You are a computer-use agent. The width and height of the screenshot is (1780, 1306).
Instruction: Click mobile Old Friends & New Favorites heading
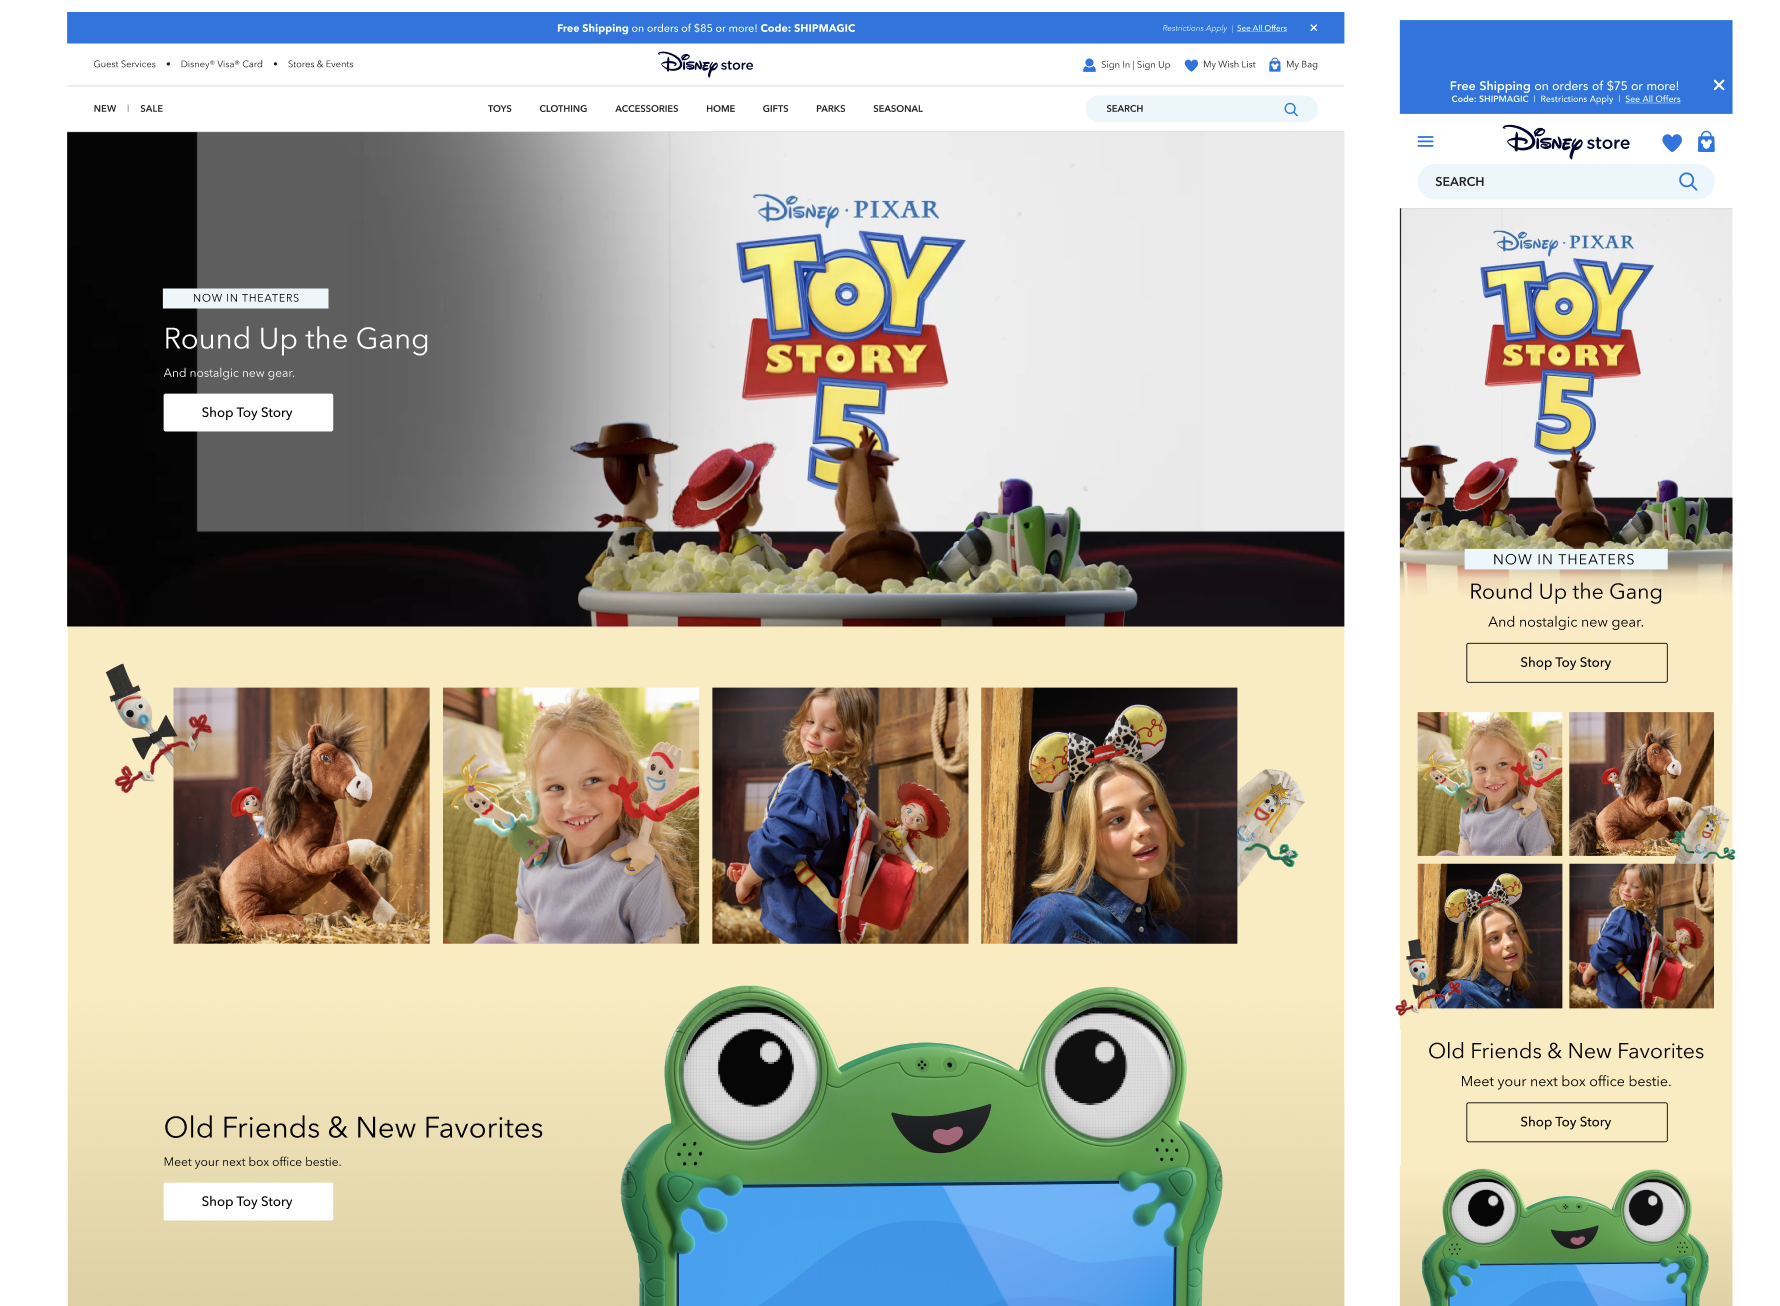click(x=1566, y=1051)
